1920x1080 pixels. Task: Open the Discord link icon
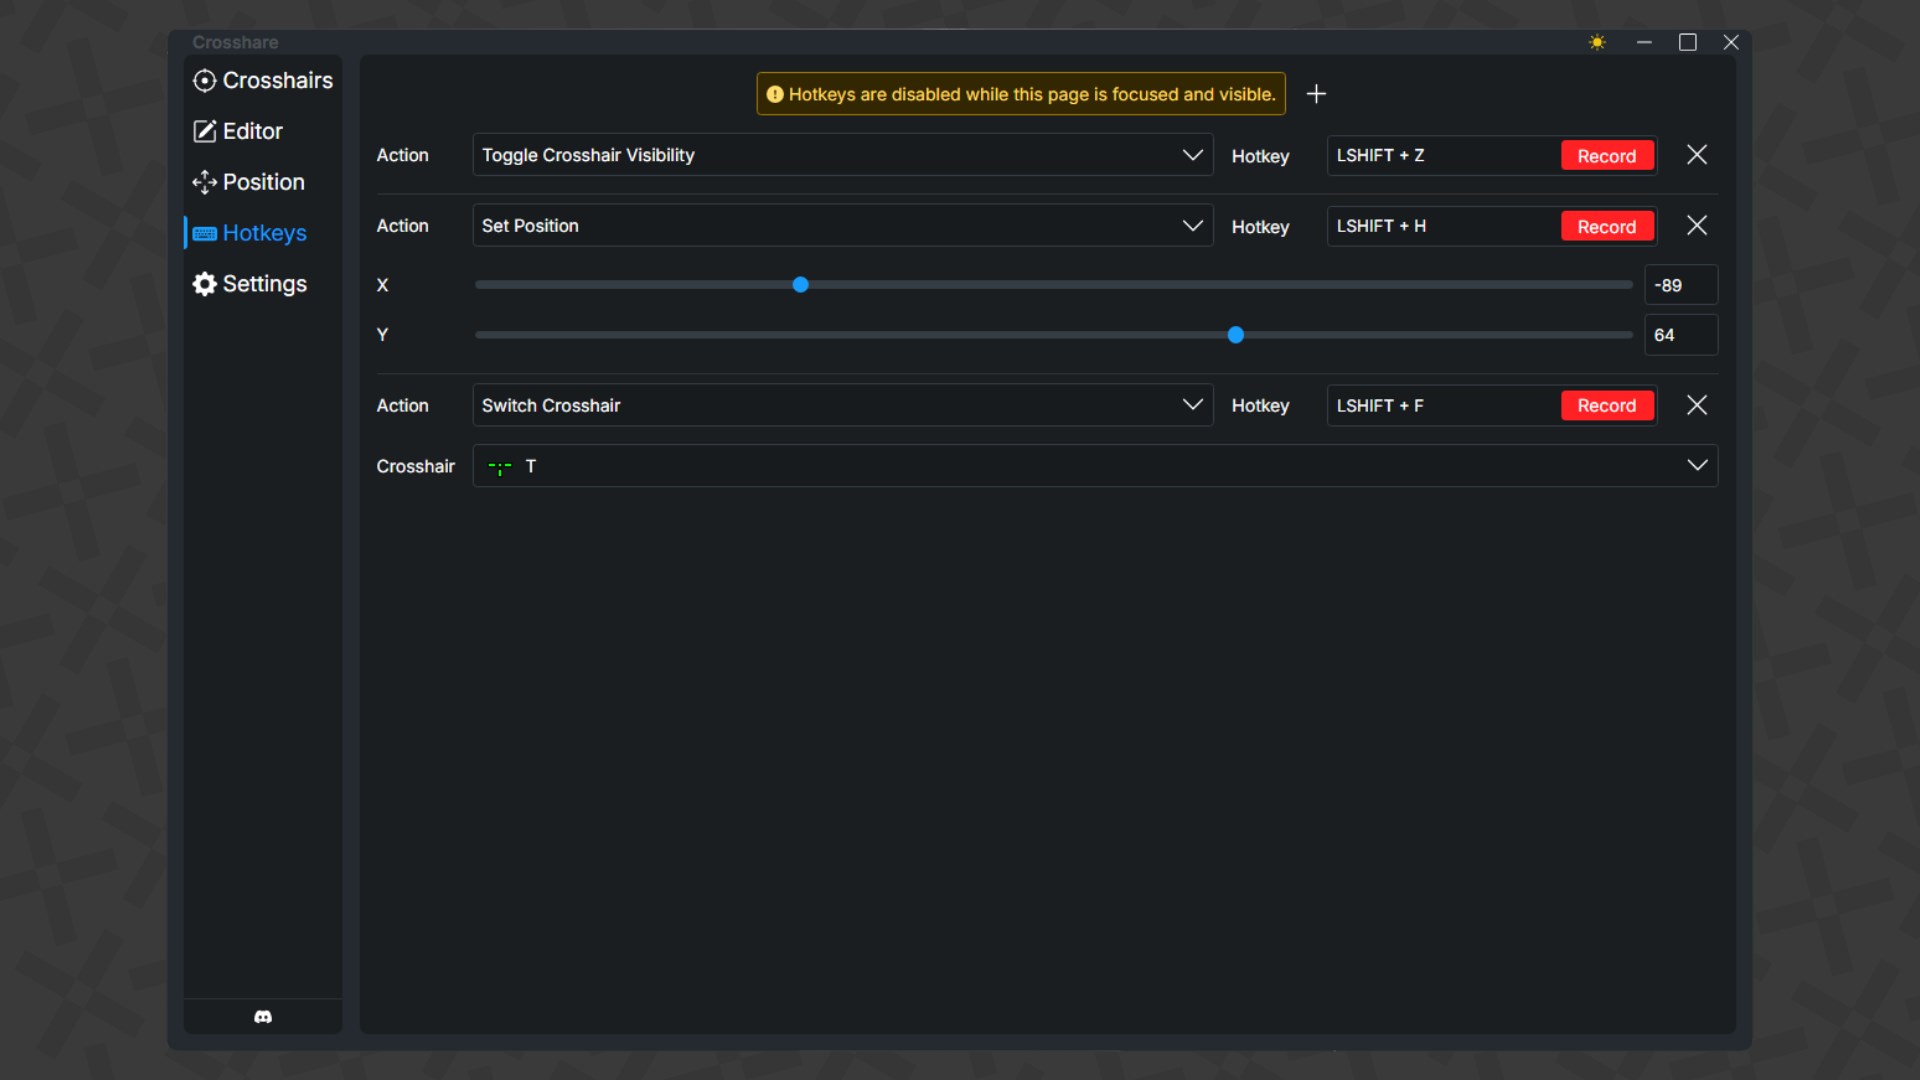(x=262, y=1017)
